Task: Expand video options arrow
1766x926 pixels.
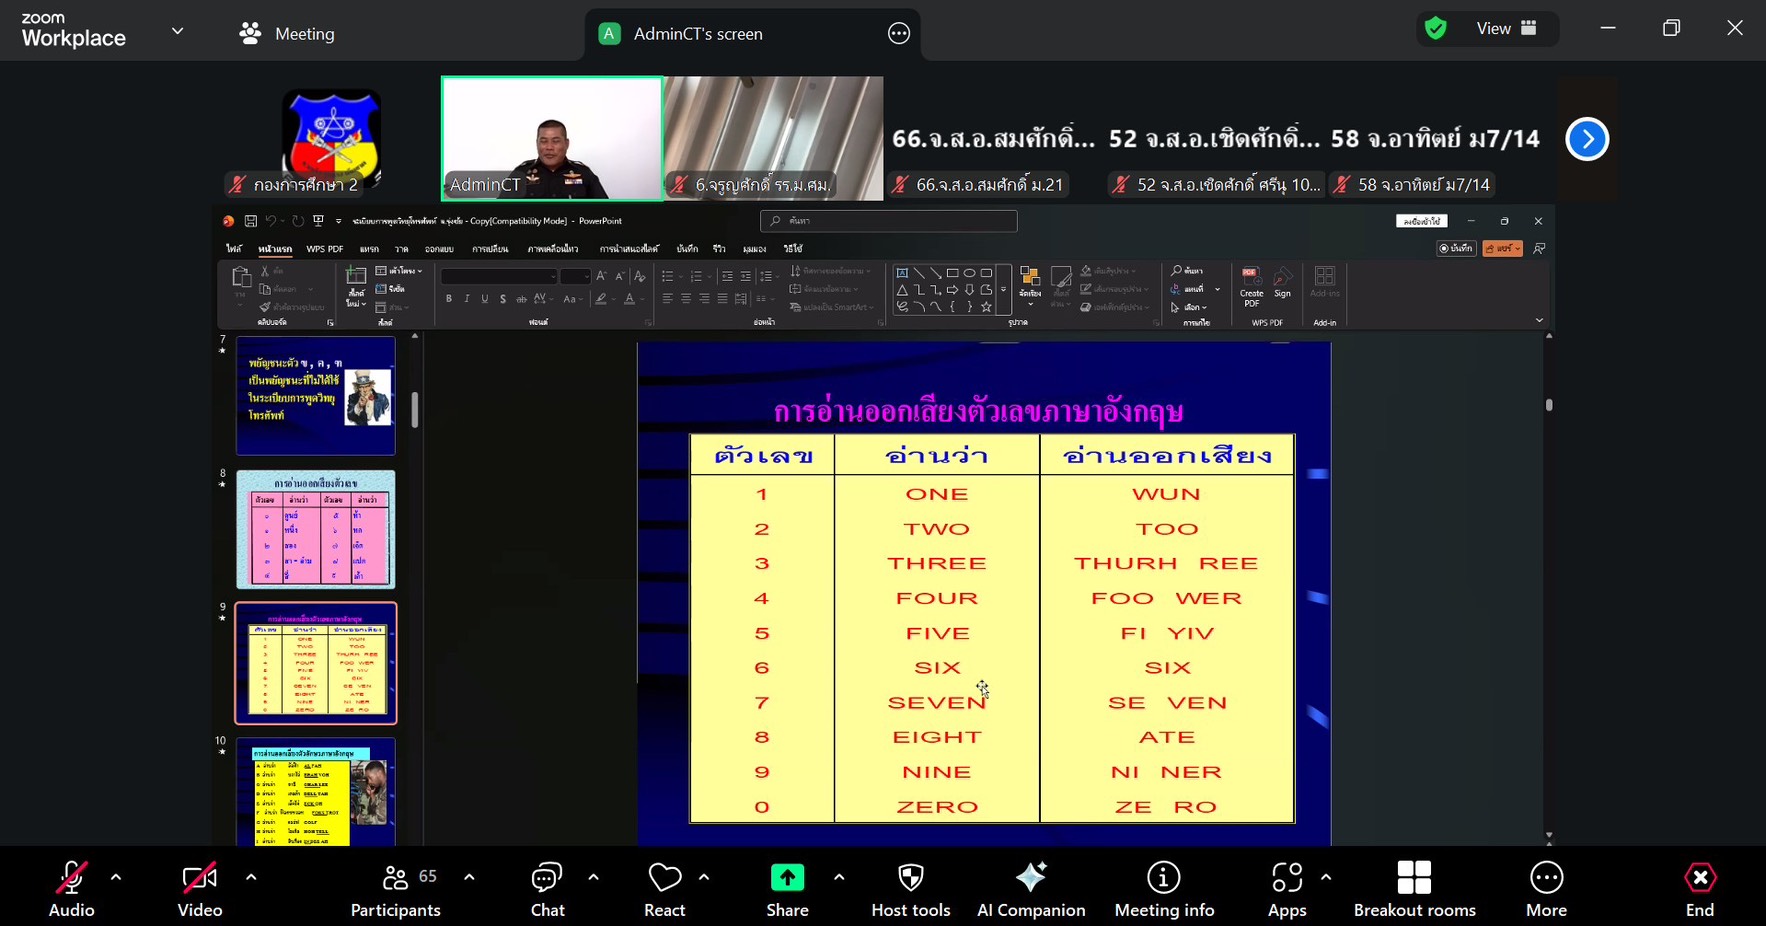Action: (251, 878)
